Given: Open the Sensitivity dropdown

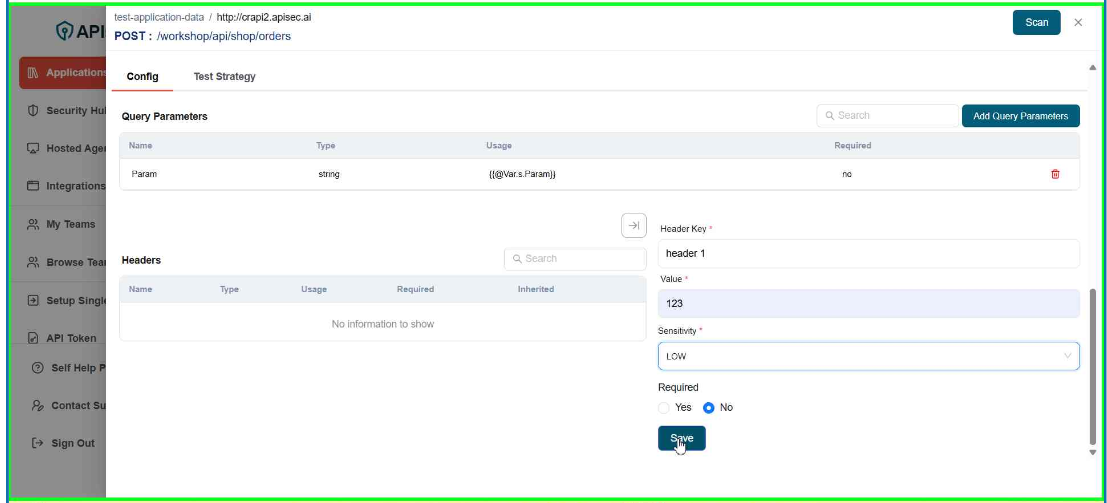Looking at the screenshot, I should [868, 356].
